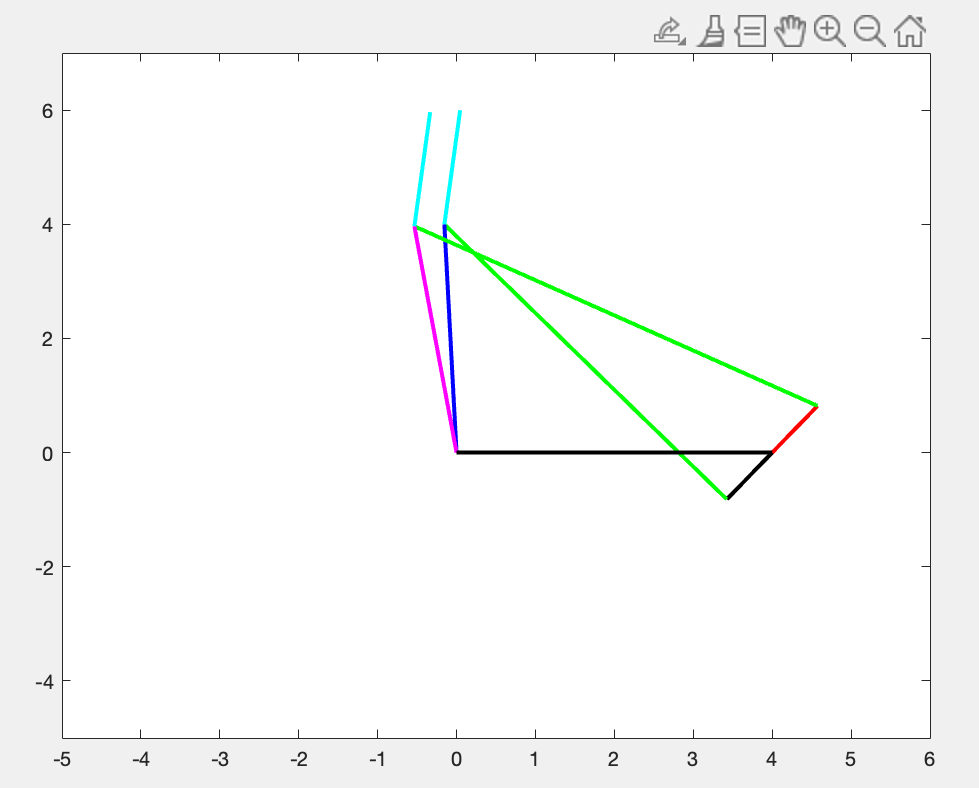979x788 pixels.
Task: Enable the Brush data tool
Action: tap(711, 32)
